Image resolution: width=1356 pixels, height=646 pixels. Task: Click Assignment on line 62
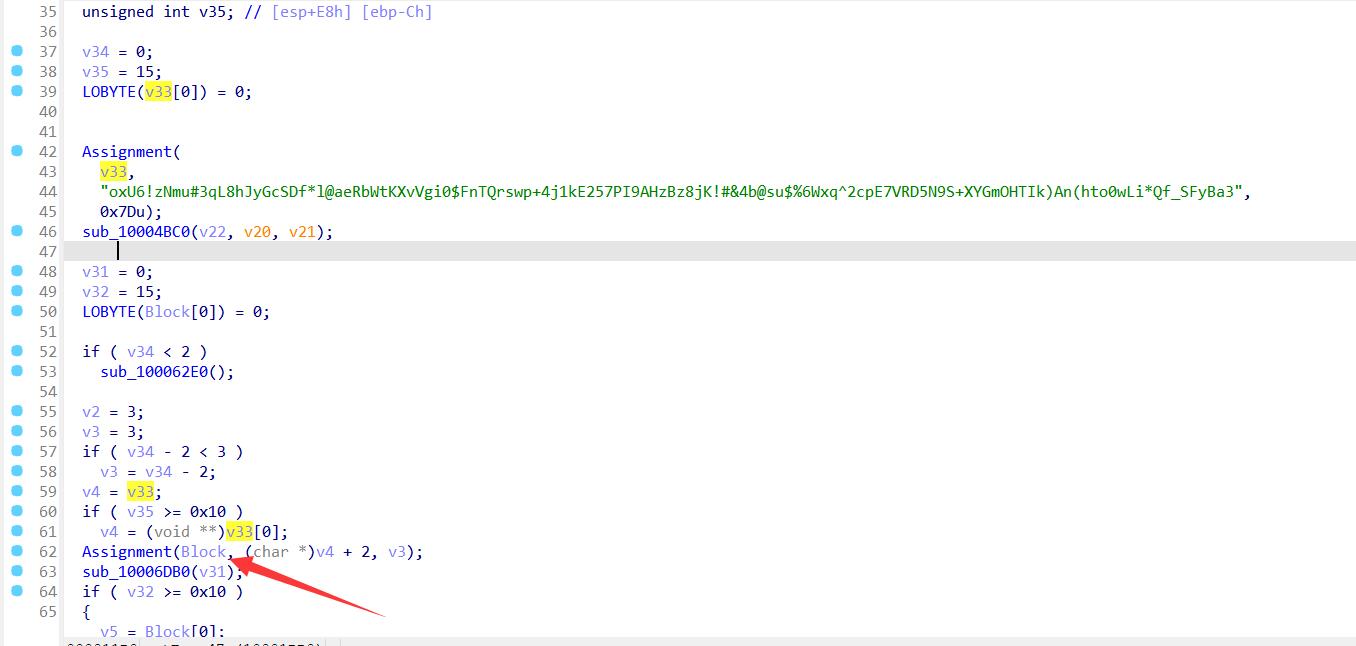(127, 552)
